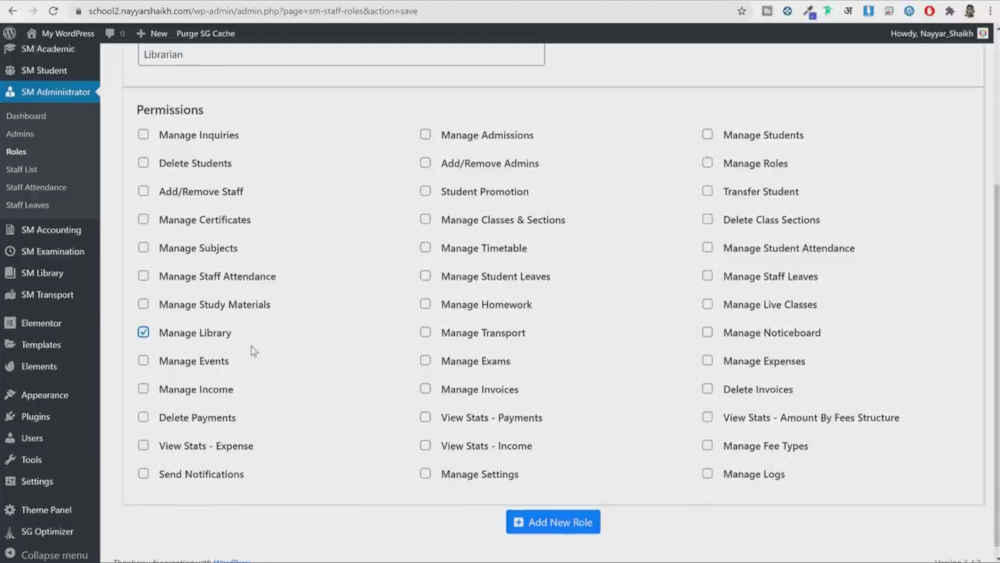Screen dimensions: 1000x563
Task: Open the + New admin bar dropdown
Action: pyautogui.click(x=152, y=33)
